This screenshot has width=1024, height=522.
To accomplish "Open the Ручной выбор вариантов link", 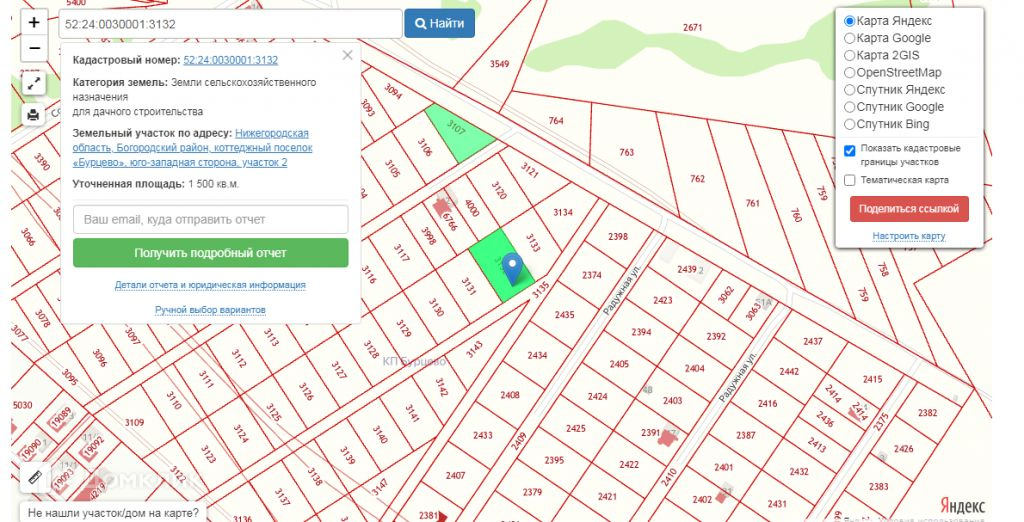I will pyautogui.click(x=210, y=310).
